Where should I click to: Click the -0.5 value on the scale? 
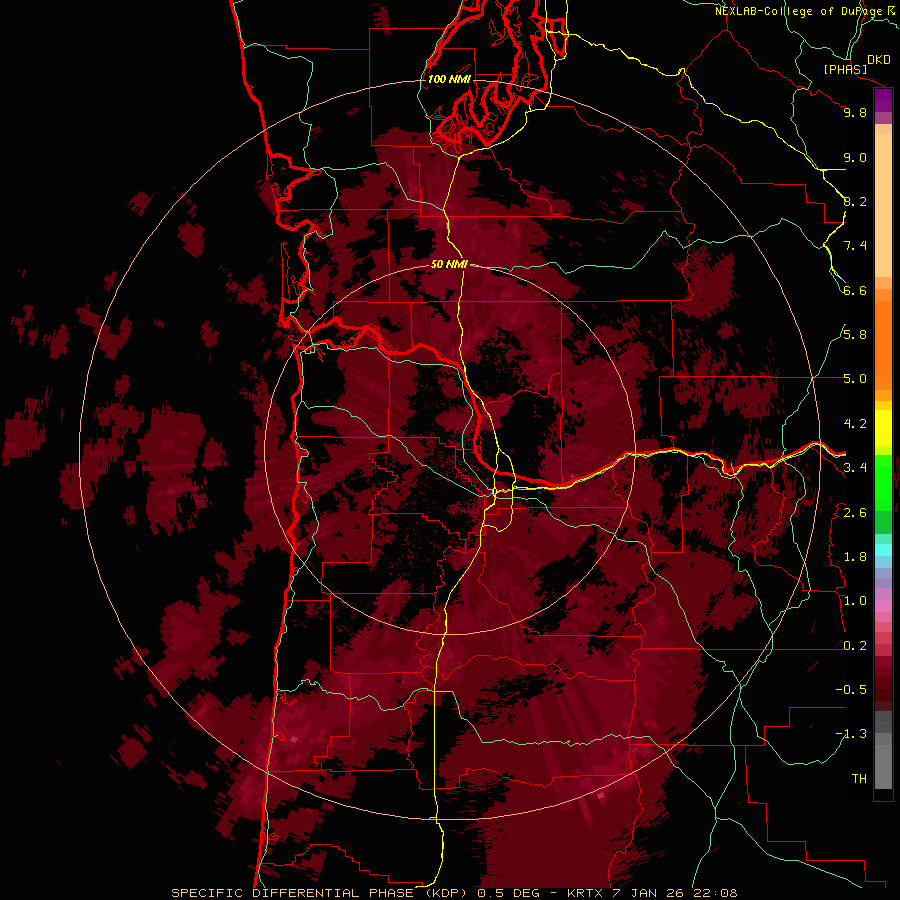tap(851, 689)
